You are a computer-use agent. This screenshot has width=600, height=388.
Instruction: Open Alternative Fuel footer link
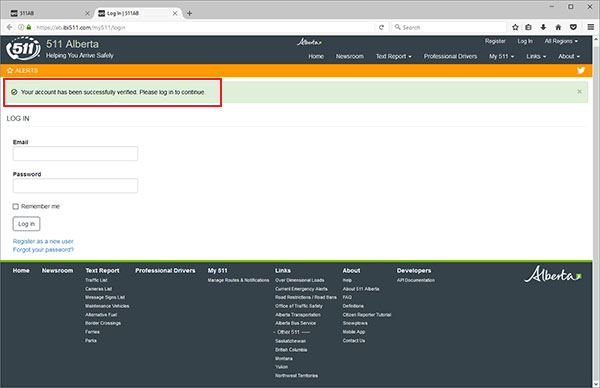pos(101,315)
